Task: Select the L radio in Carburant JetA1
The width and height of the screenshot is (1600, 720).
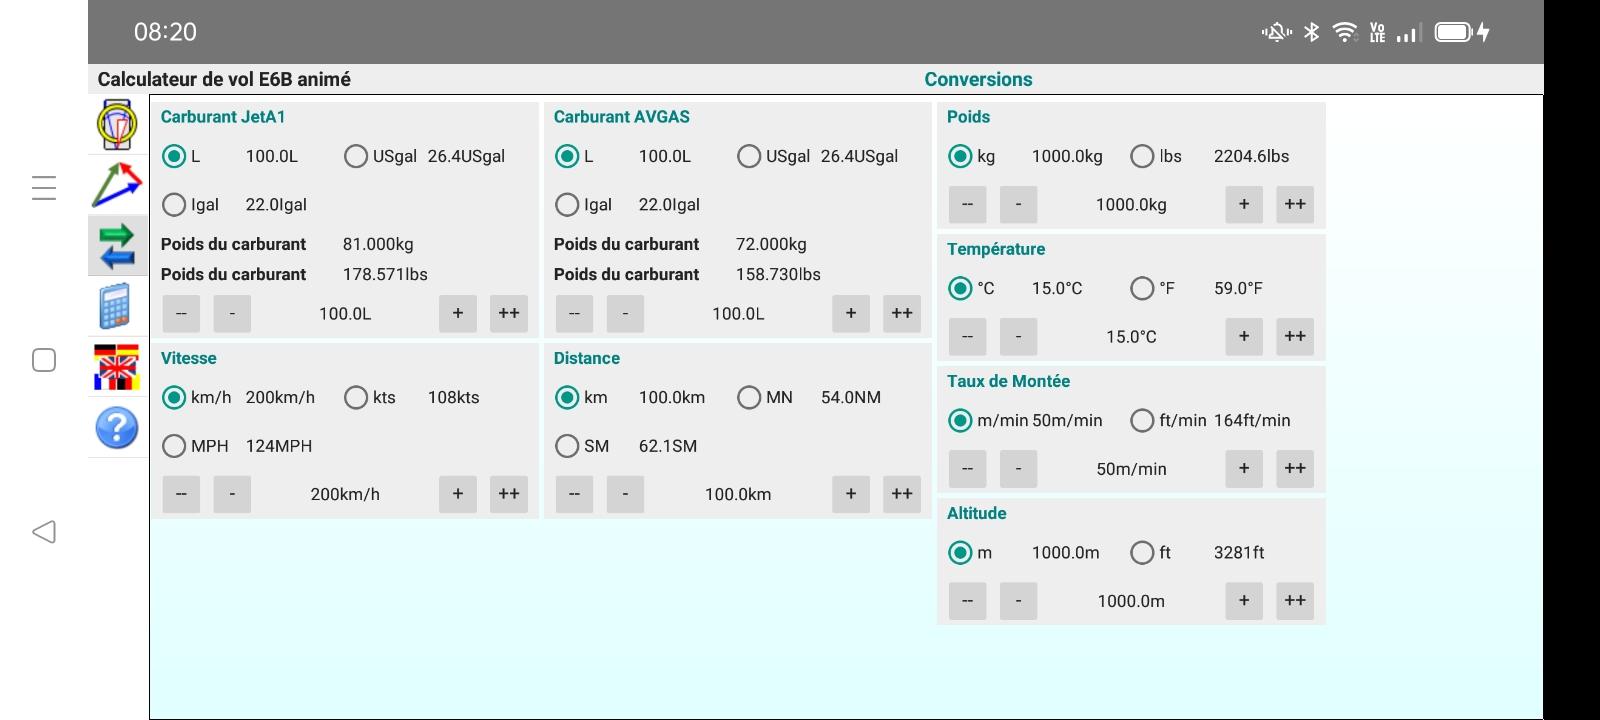Action: [174, 156]
